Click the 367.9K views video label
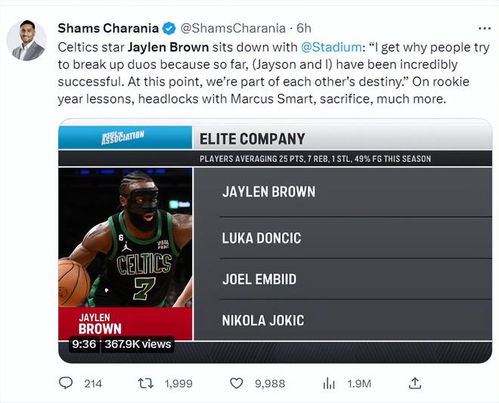 138,344
